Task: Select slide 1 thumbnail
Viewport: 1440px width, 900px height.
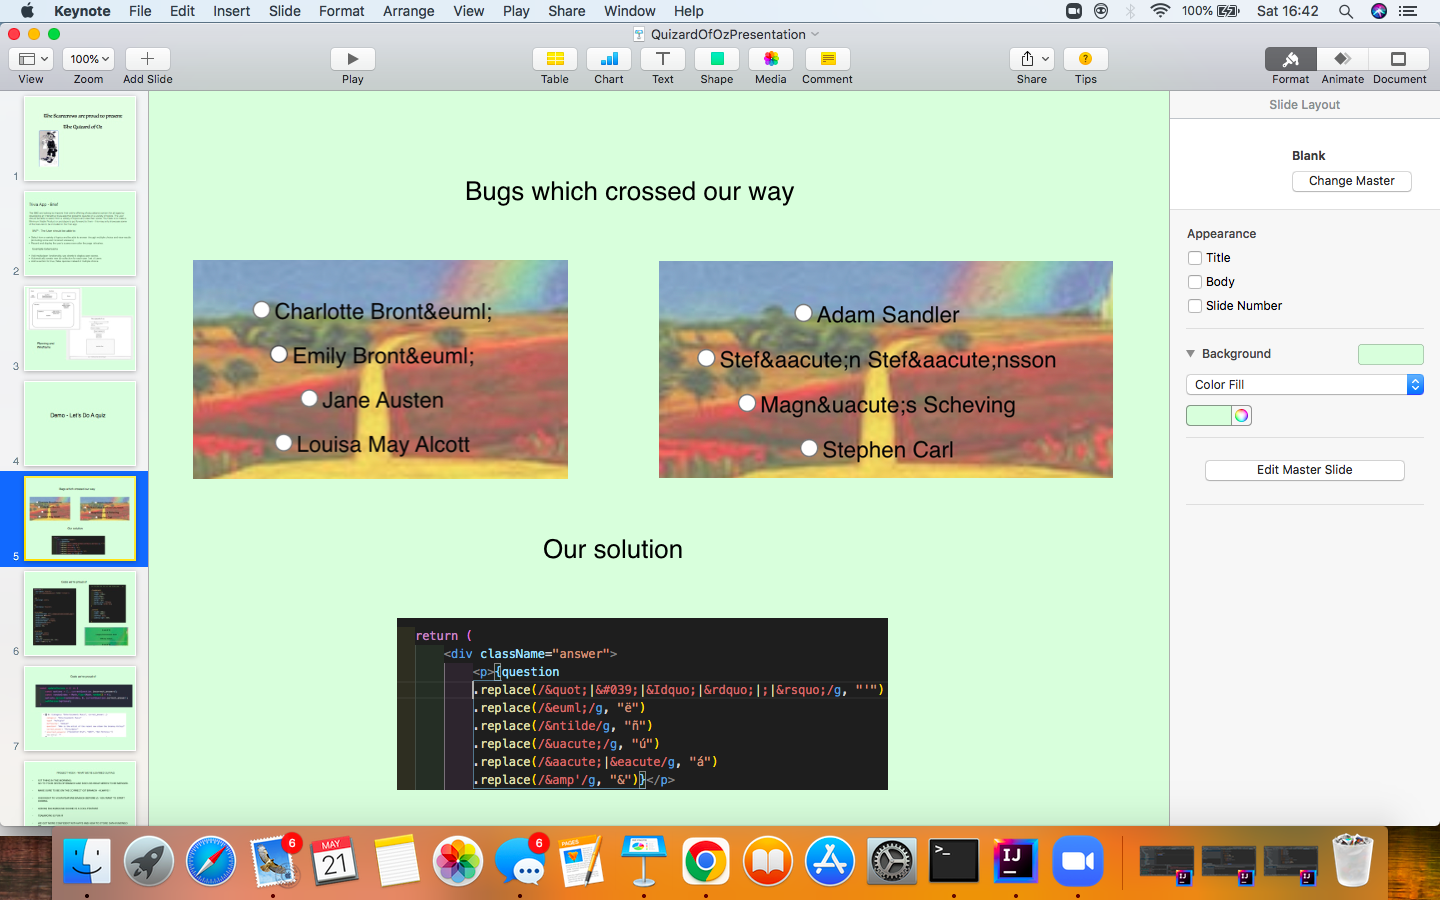Action: pos(80,138)
